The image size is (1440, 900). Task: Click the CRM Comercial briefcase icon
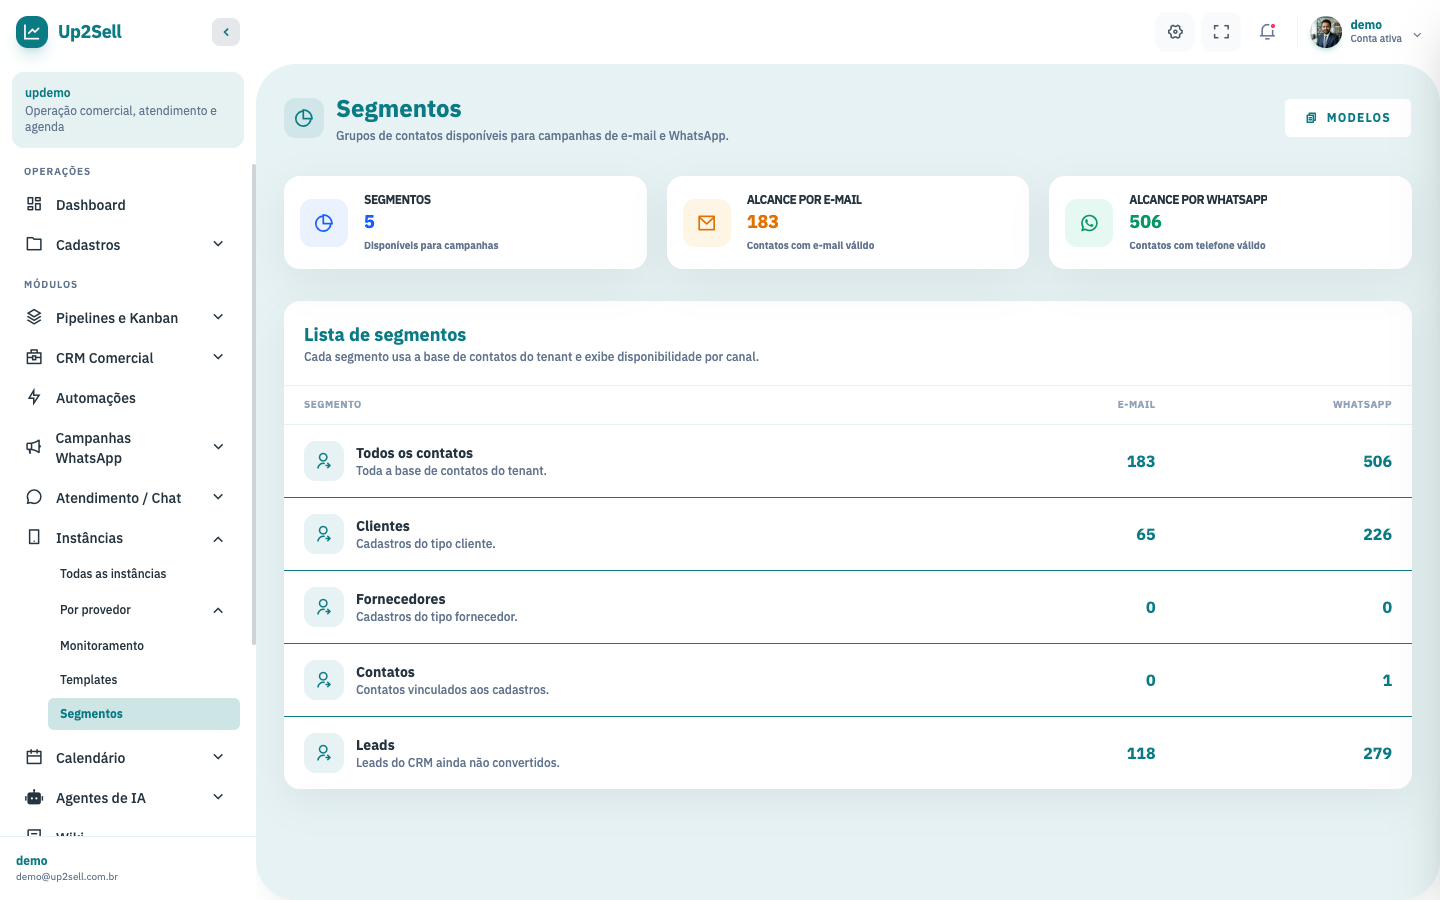[34, 357]
